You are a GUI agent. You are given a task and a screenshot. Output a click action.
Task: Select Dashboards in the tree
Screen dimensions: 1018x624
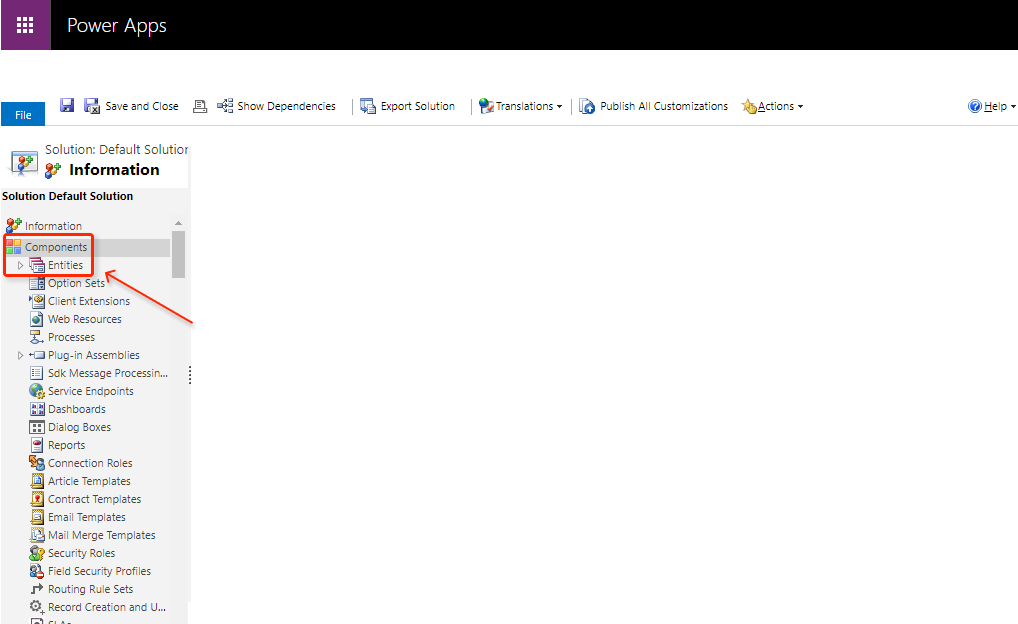[77, 409]
